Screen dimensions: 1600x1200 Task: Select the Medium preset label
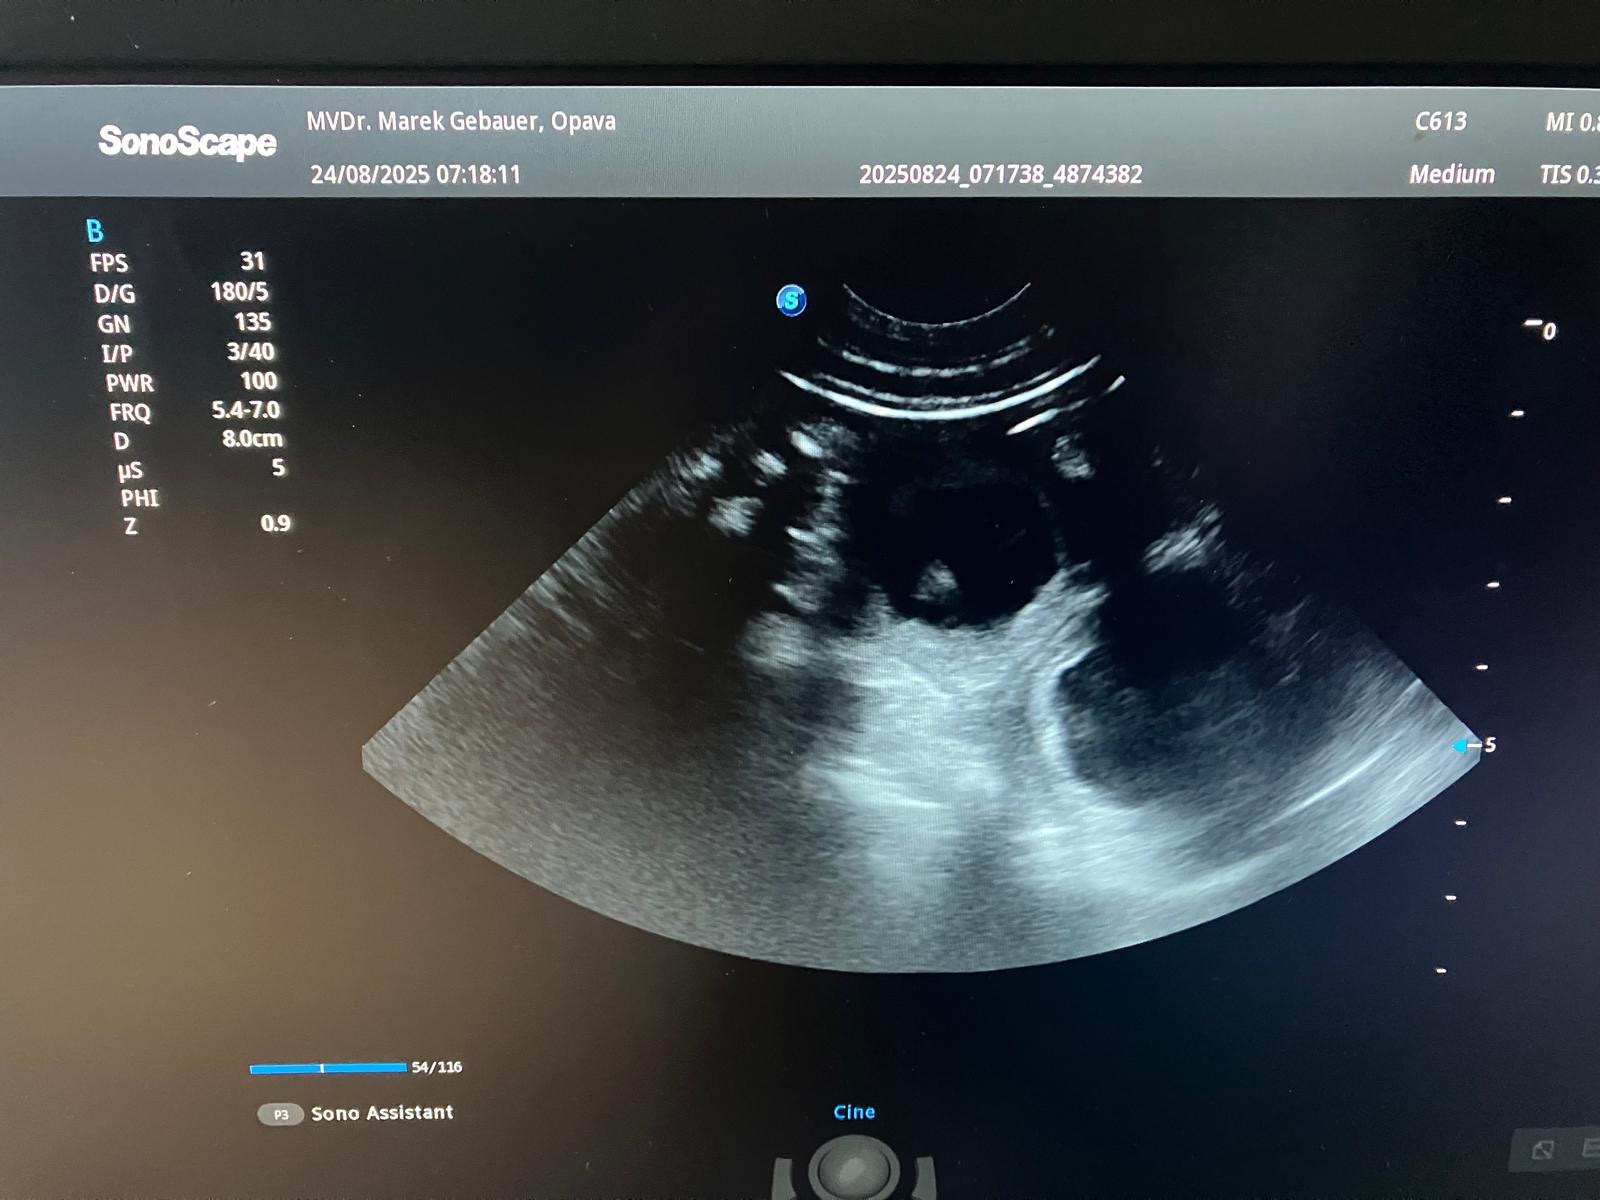click(1451, 174)
